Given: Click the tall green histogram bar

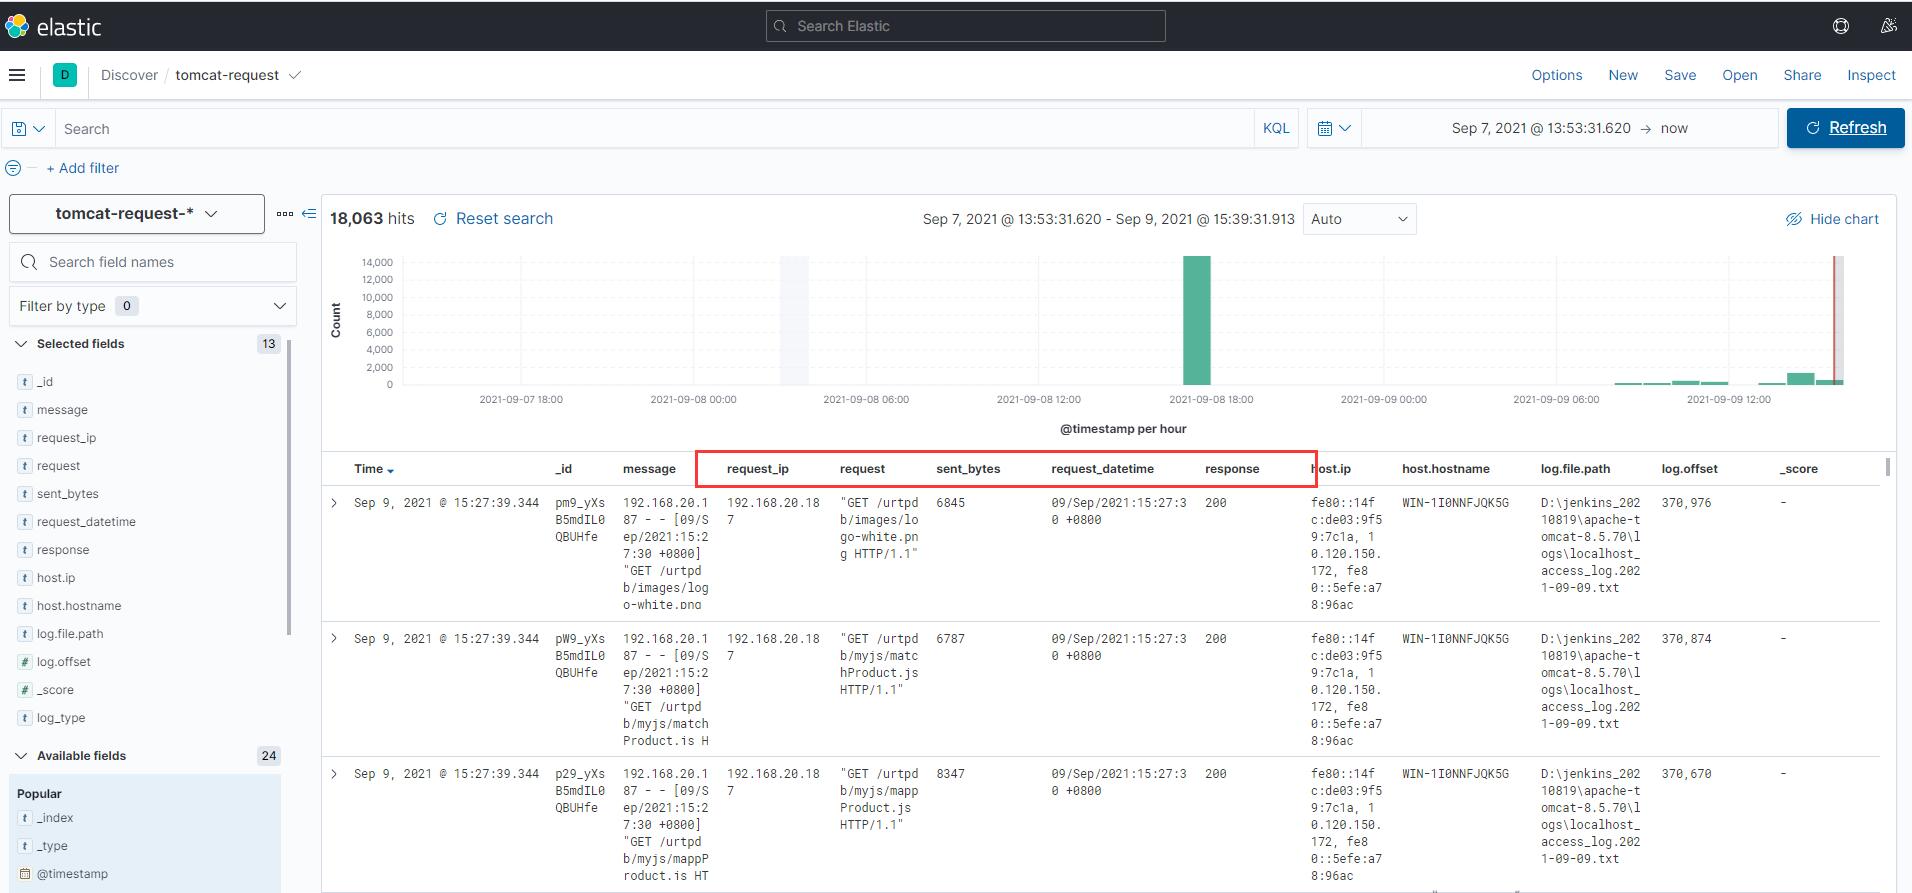Looking at the screenshot, I should pos(1196,320).
